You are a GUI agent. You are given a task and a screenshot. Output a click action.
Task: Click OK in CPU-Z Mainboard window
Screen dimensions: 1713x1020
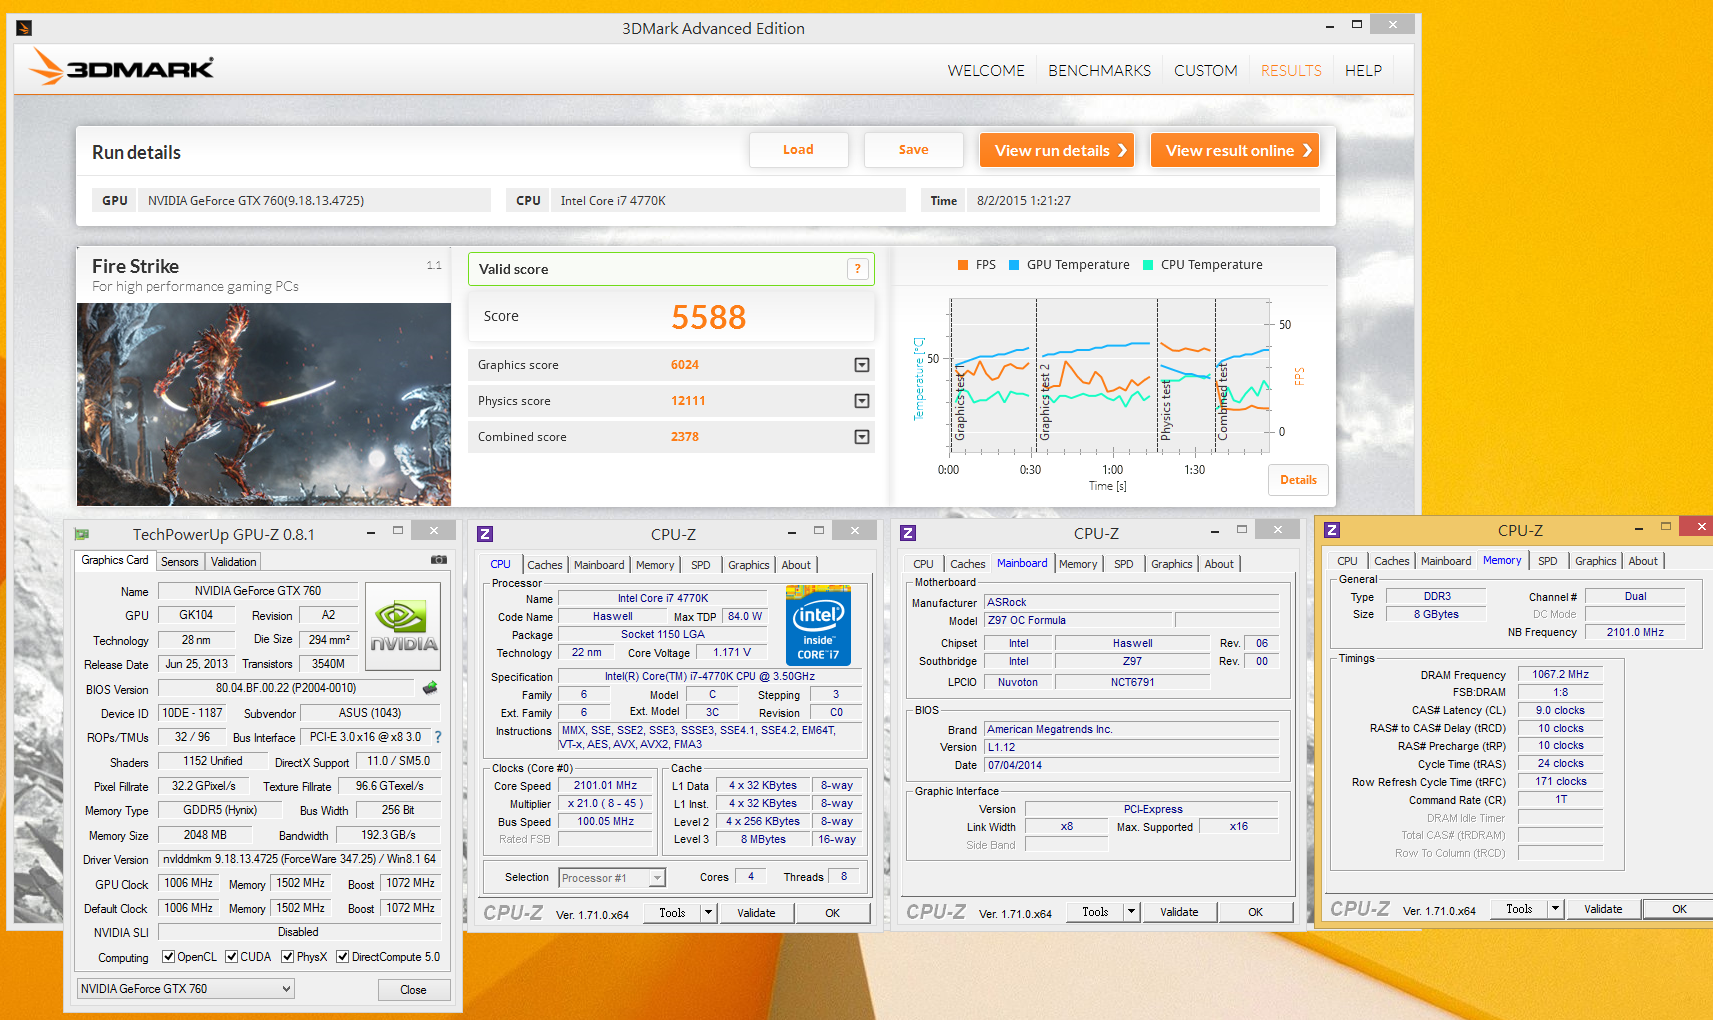1255,912
